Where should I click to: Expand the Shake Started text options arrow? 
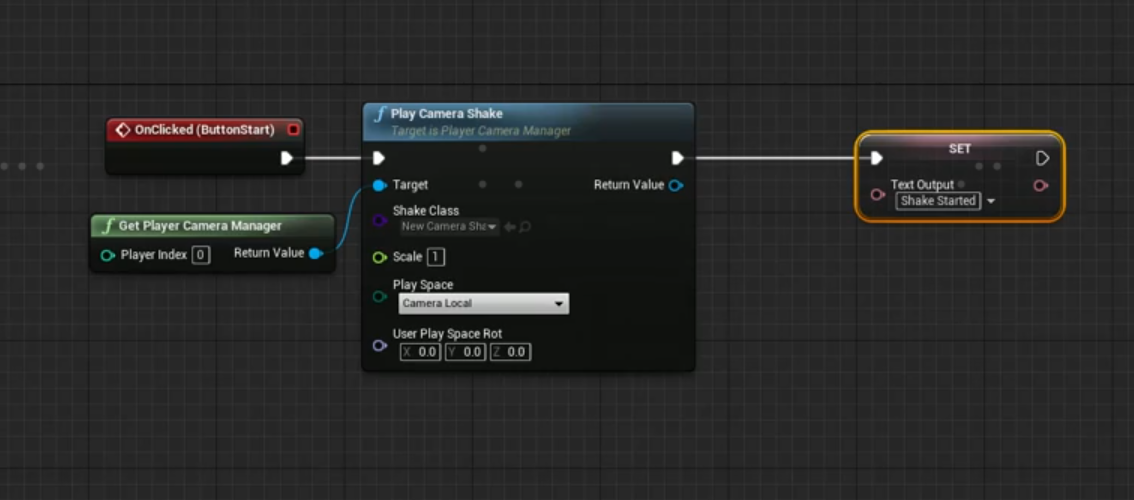(990, 201)
